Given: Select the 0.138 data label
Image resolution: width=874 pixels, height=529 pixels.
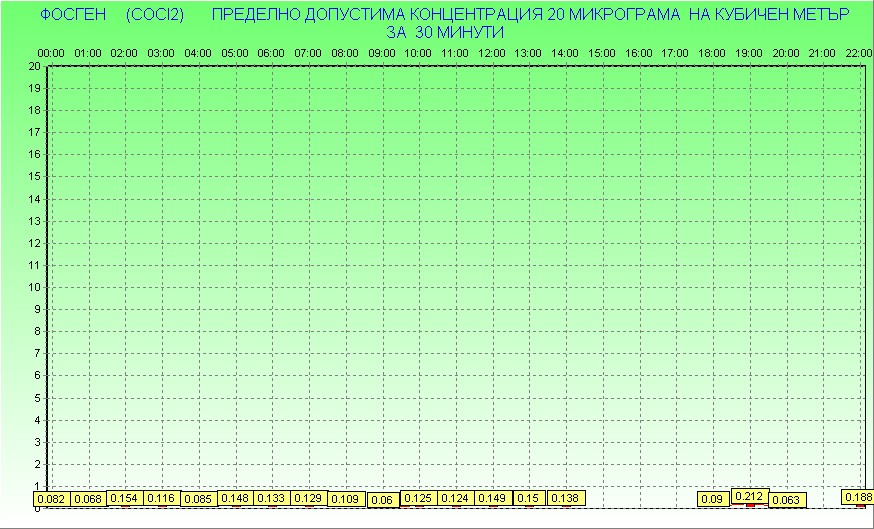Looking at the screenshot, I should click(x=566, y=498).
